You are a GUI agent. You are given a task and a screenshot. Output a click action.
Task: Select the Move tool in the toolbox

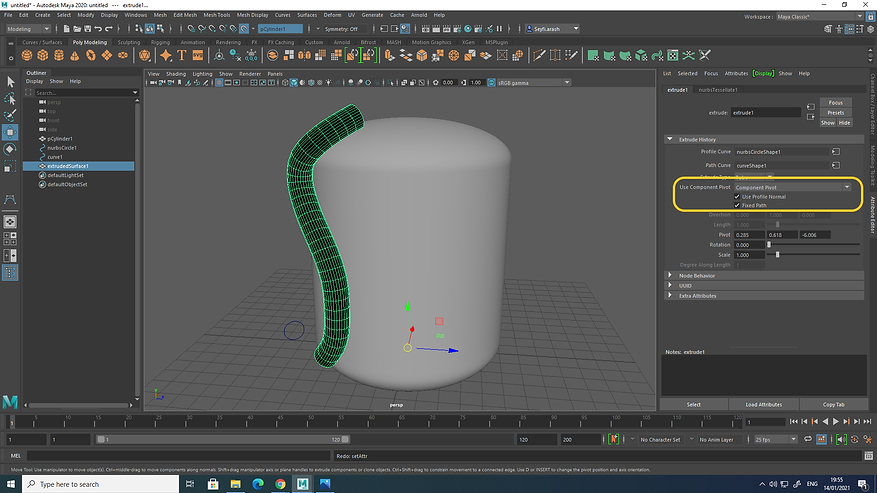(10, 132)
